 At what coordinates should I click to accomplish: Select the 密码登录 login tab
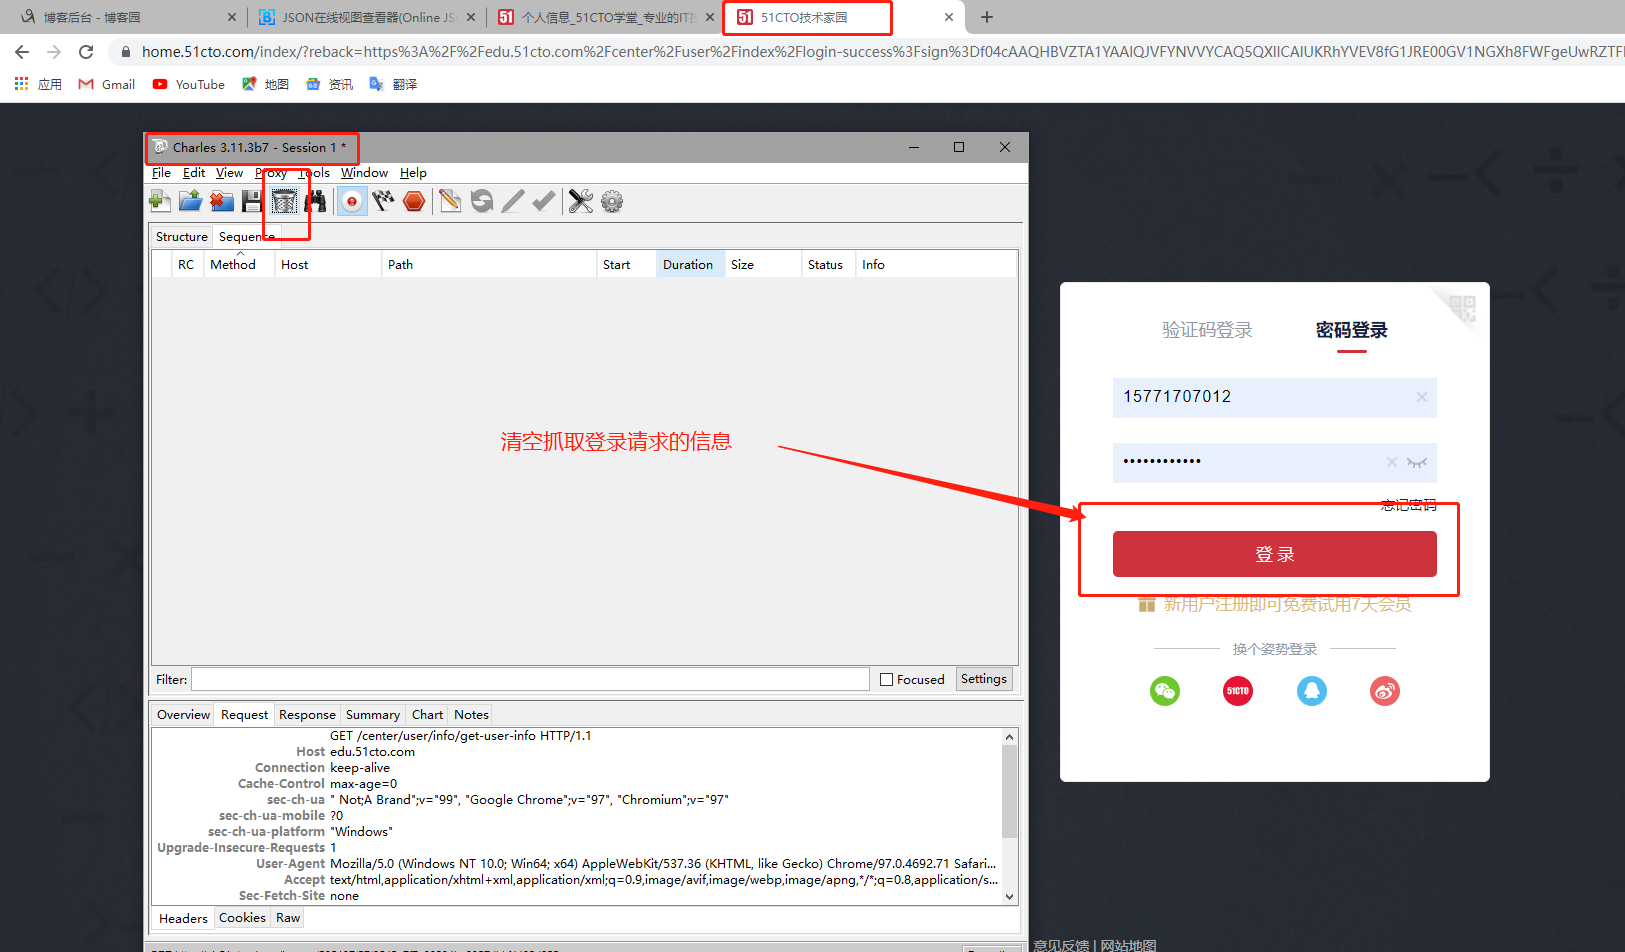point(1352,330)
